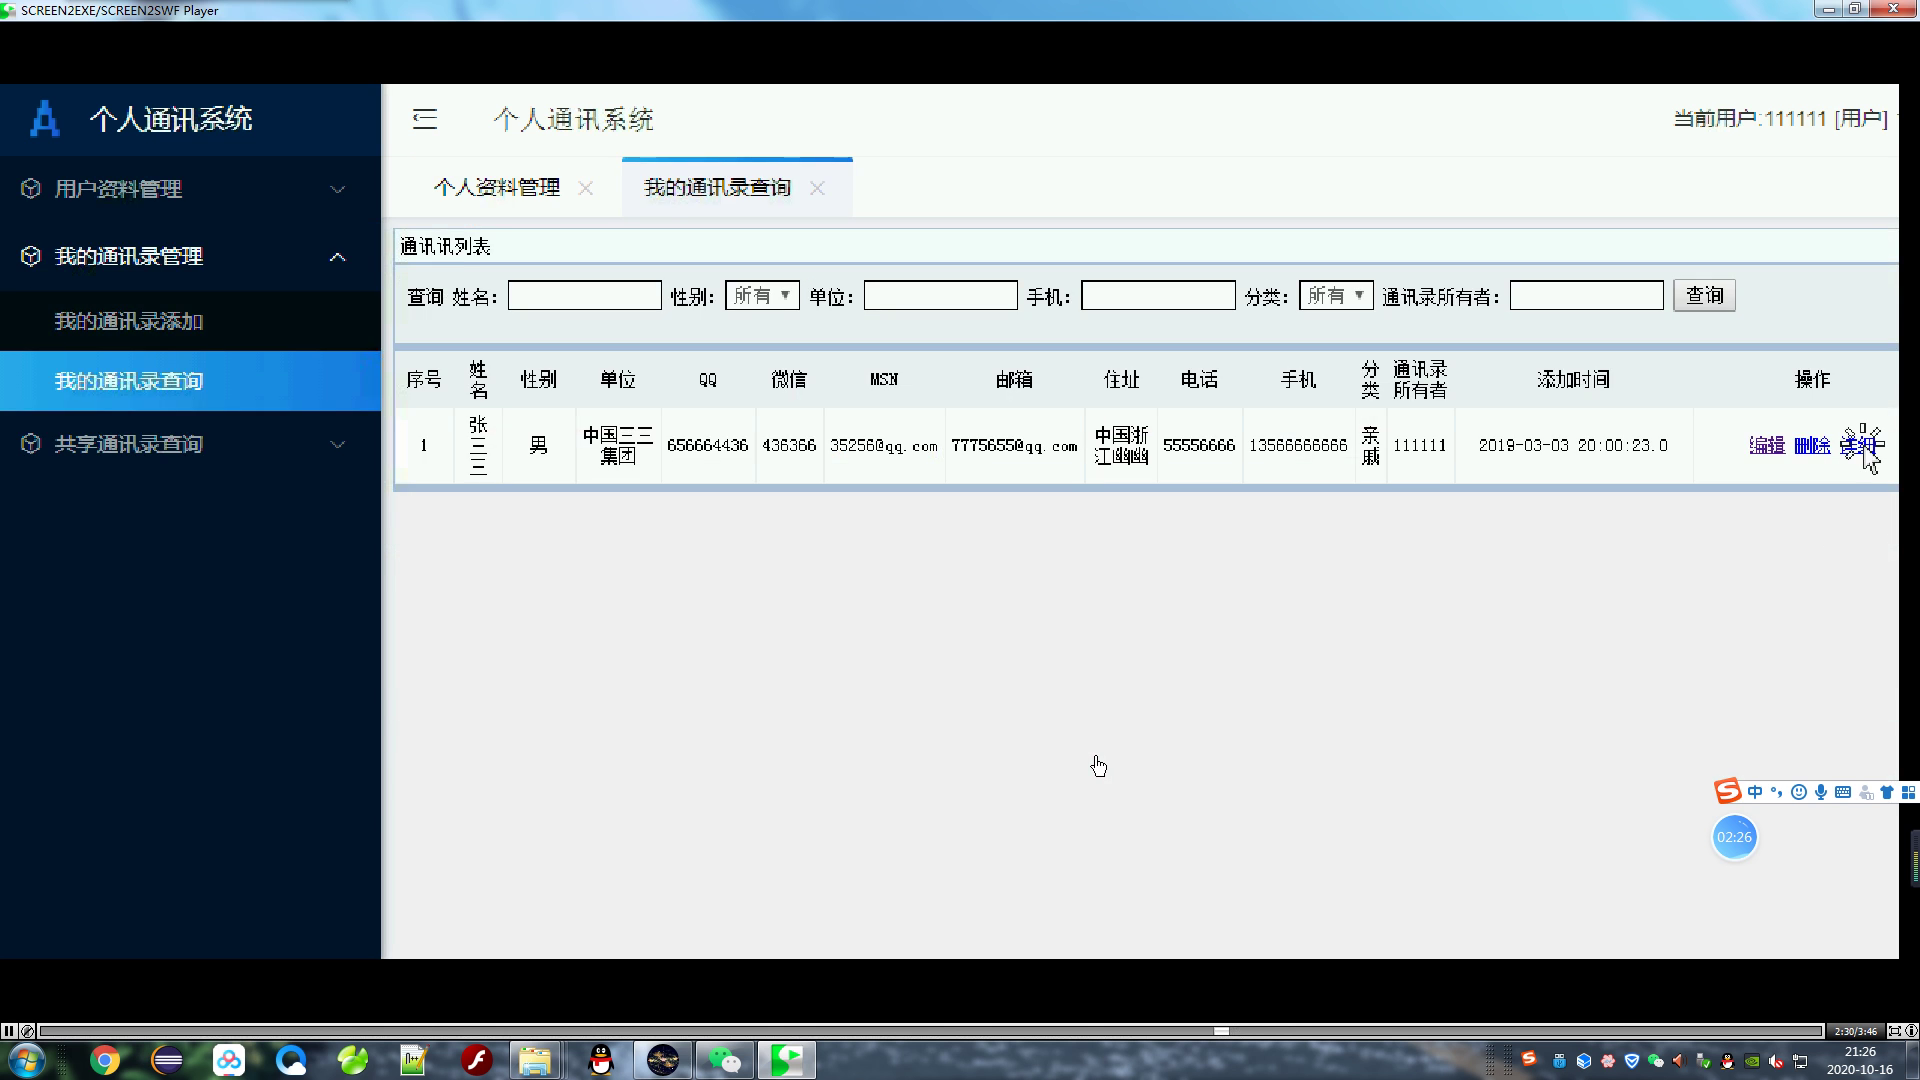The image size is (1920, 1080).
Task: Open Google Chrome from the taskbar
Action: coord(105,1060)
